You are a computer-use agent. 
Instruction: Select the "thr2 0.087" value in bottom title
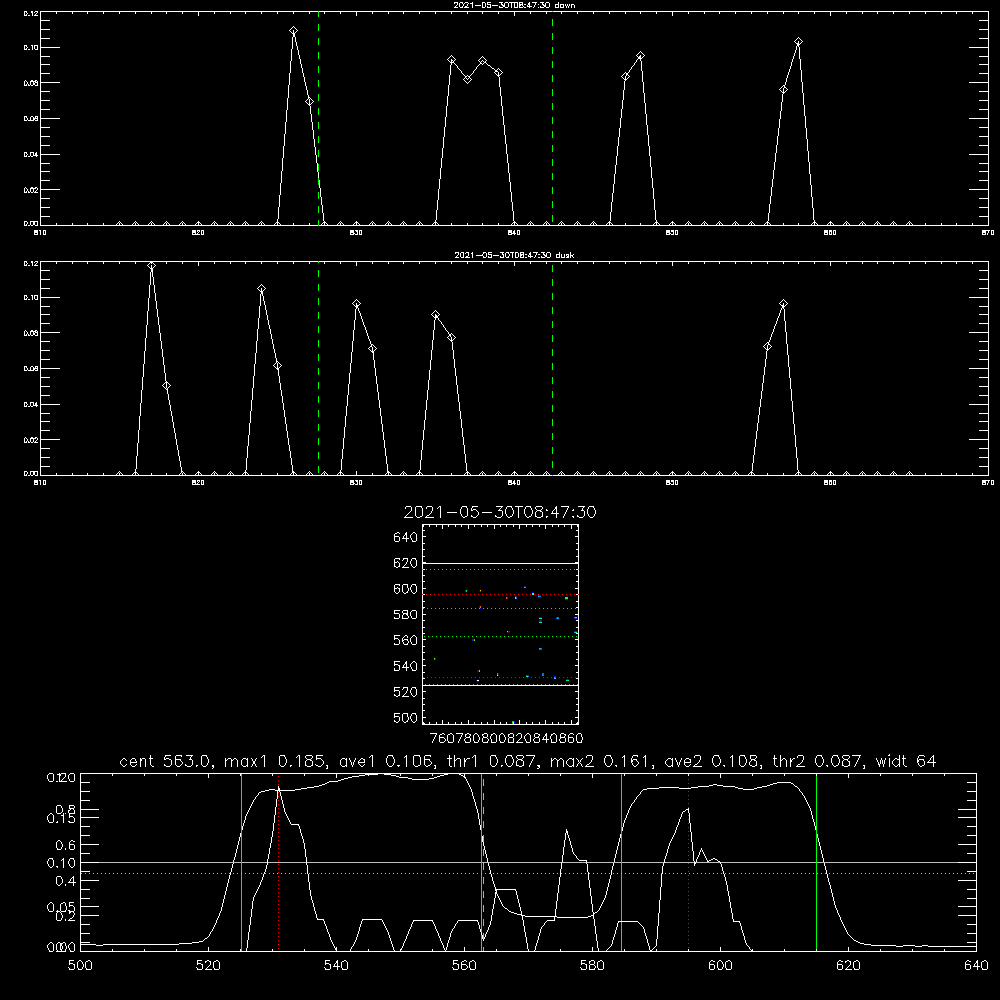click(x=818, y=761)
